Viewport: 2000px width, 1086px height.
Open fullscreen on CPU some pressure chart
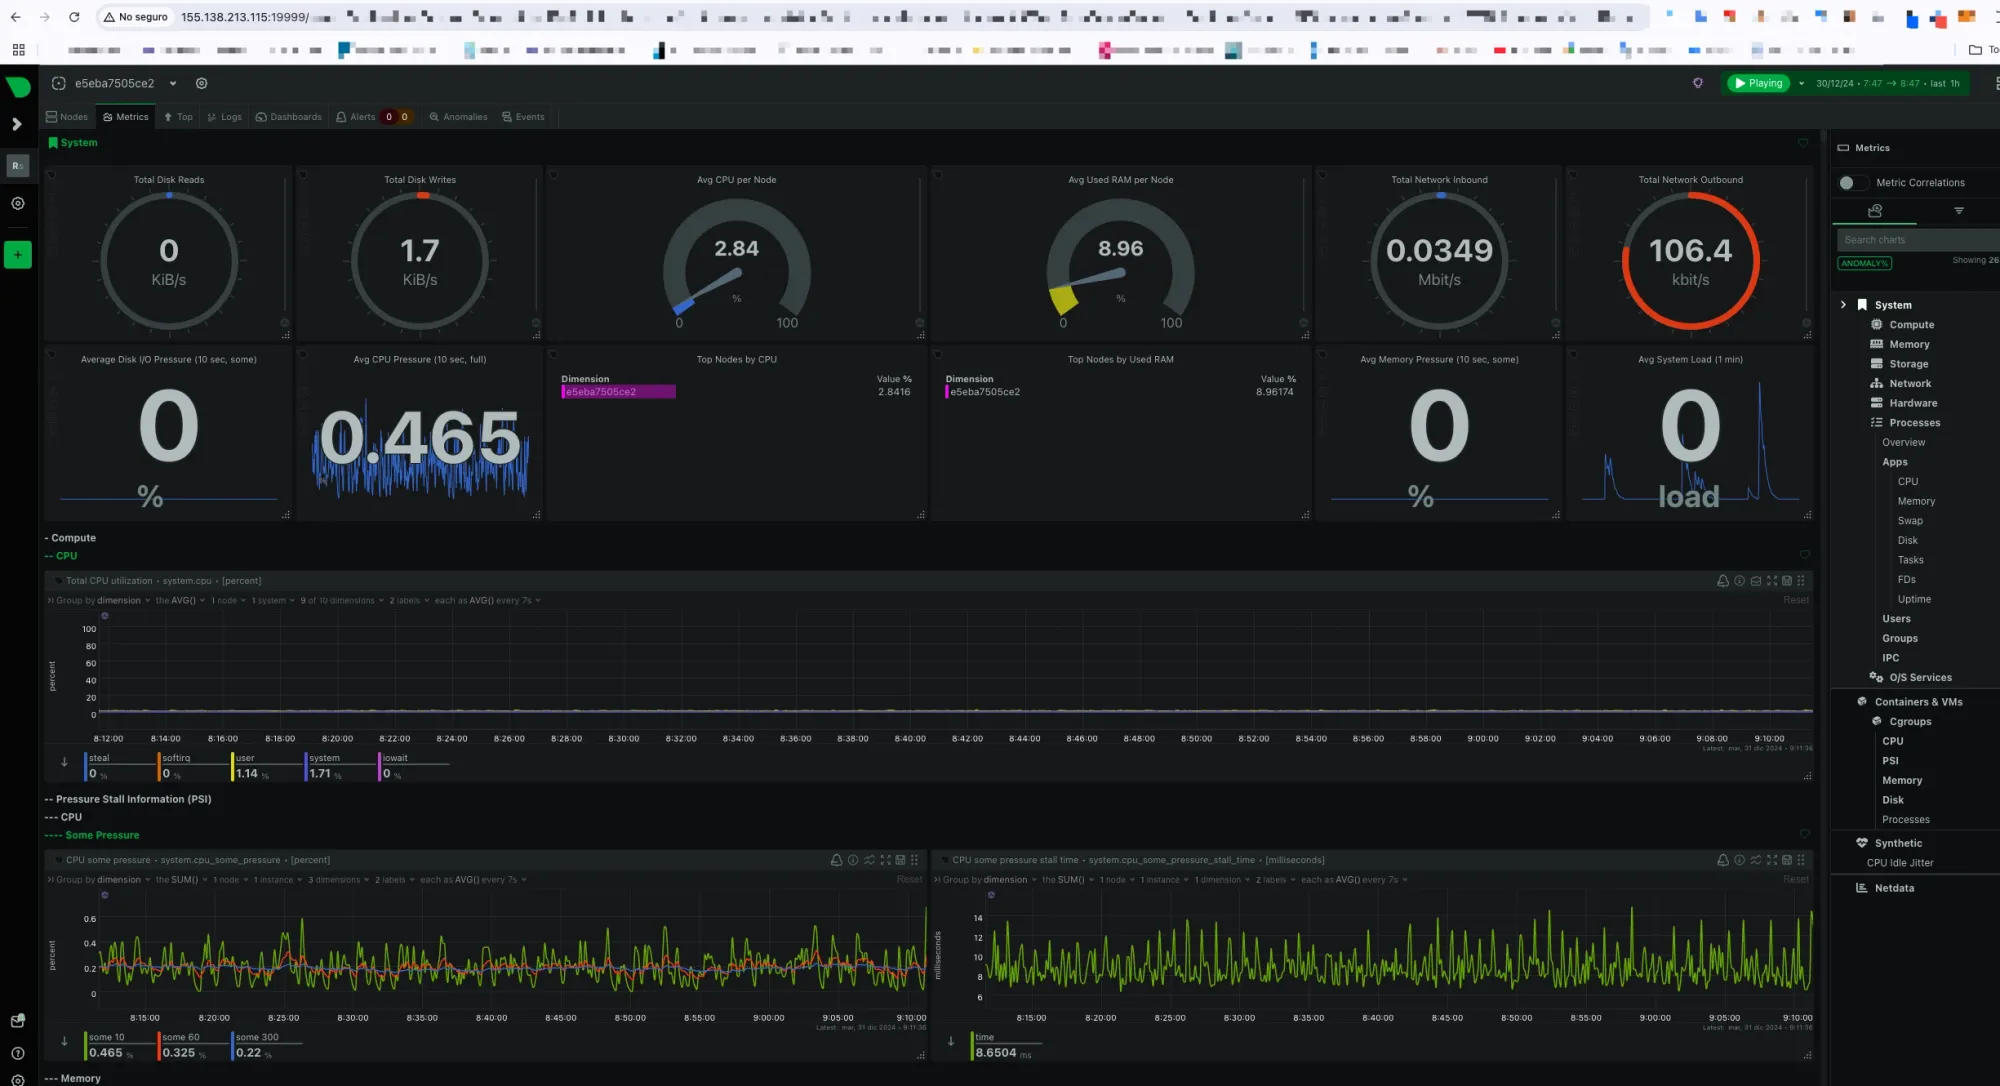(x=885, y=860)
